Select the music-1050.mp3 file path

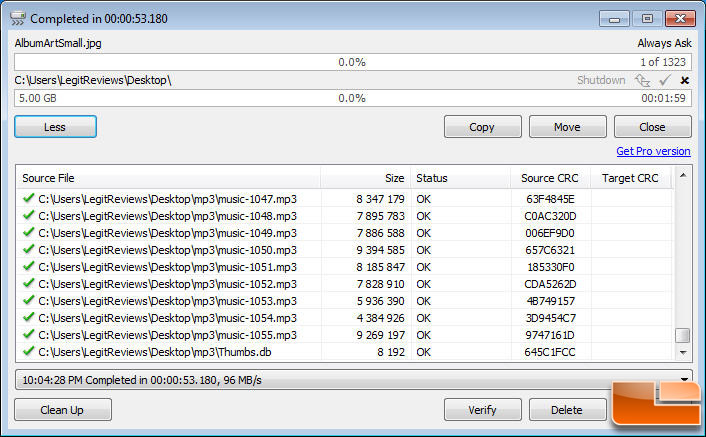point(167,250)
